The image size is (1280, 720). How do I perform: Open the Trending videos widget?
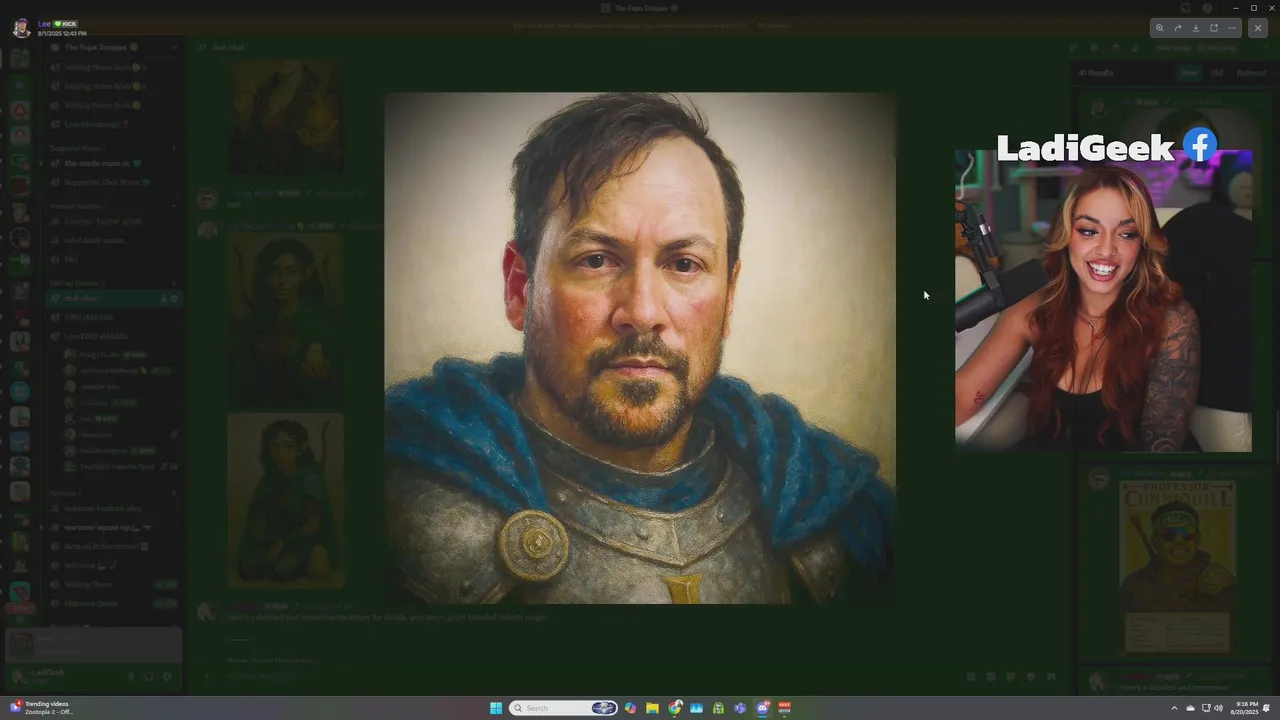[42, 708]
